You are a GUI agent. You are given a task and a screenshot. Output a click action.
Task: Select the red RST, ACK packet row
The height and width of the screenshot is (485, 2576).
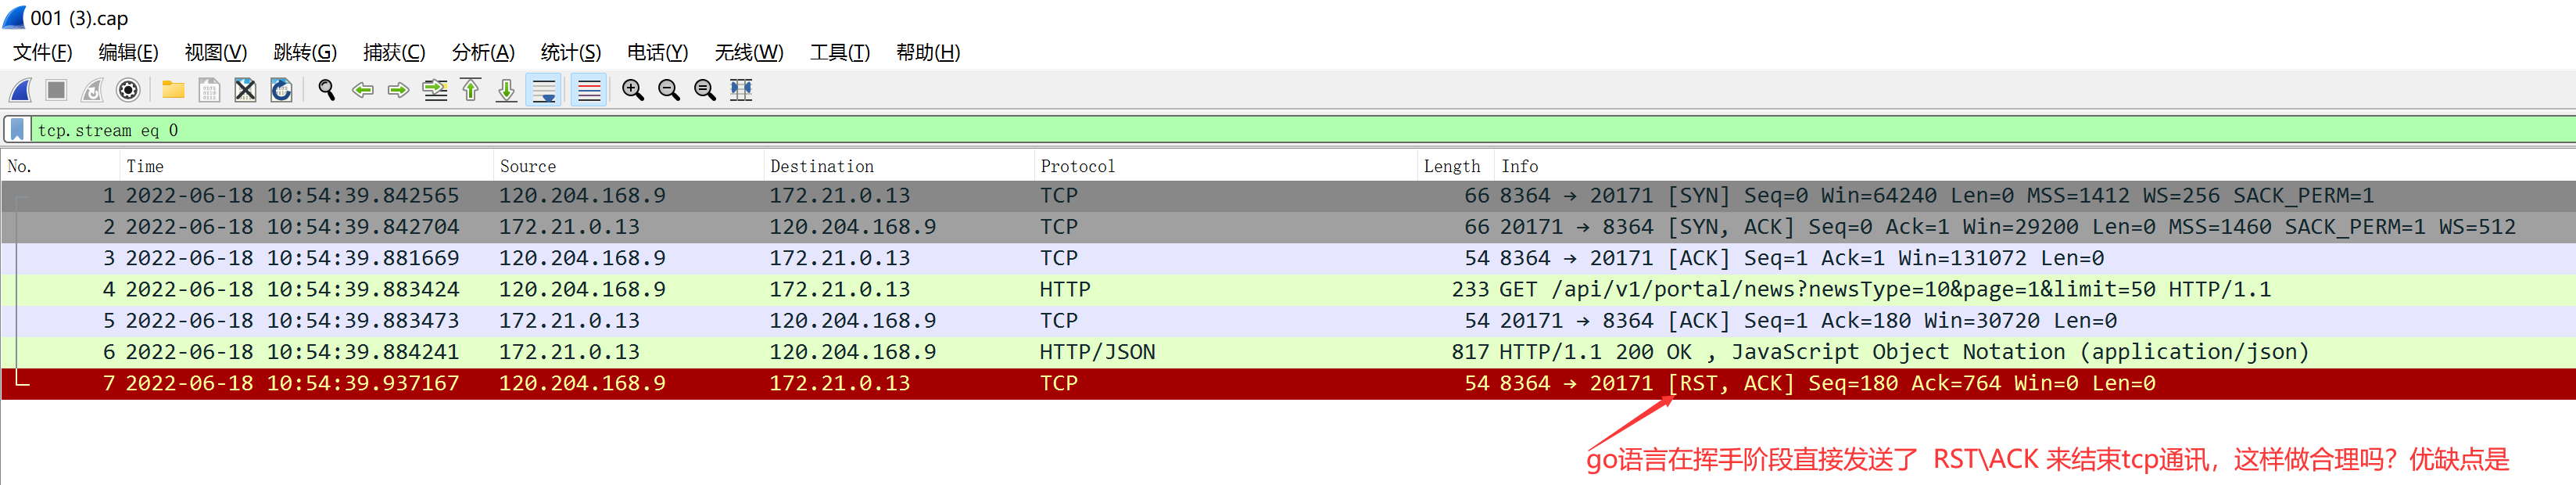pyautogui.click(x=1288, y=384)
